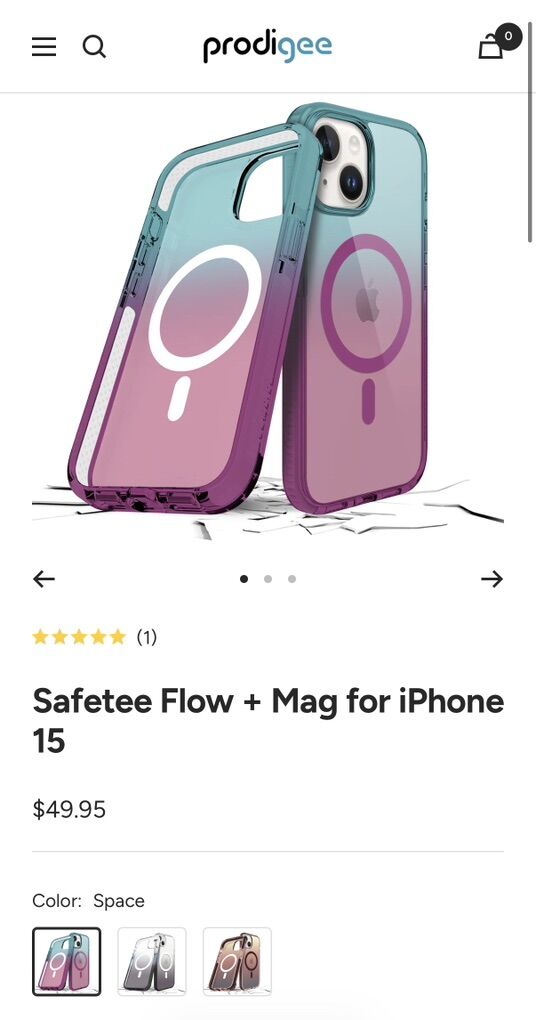Go to the Prodigee logo homepage

click(267, 47)
